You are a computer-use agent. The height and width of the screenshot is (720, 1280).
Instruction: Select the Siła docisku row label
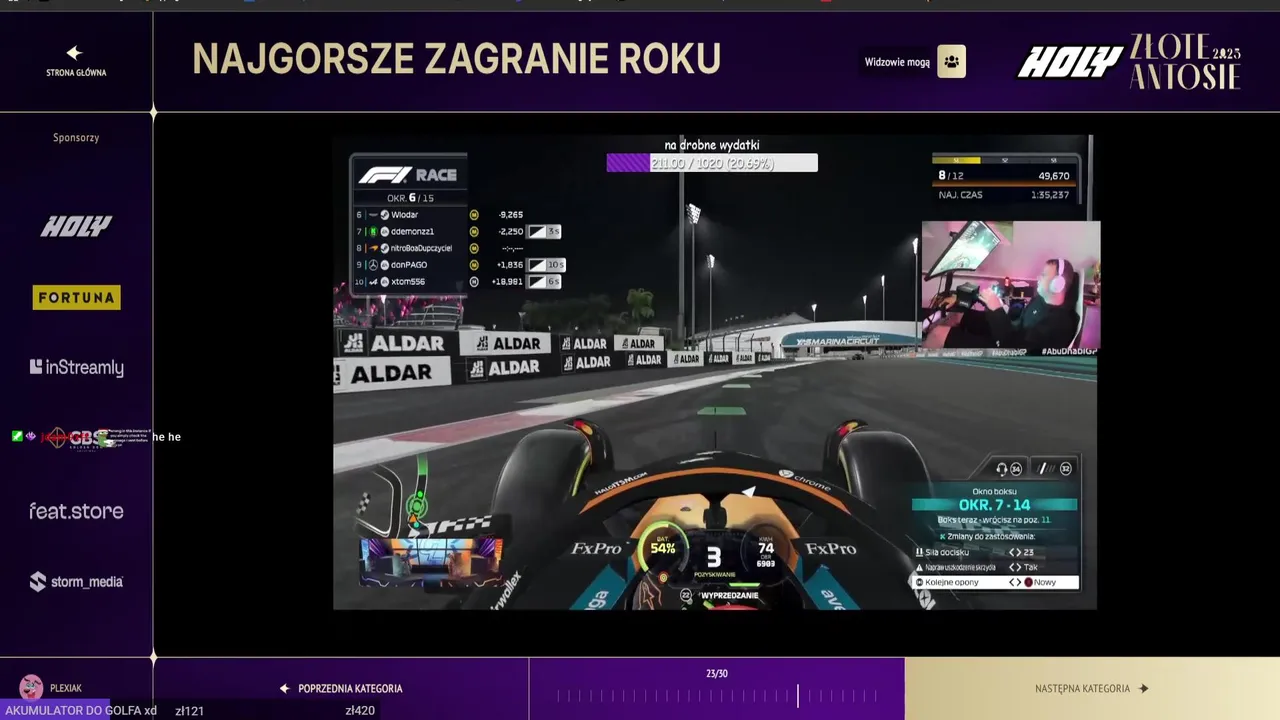coord(947,552)
